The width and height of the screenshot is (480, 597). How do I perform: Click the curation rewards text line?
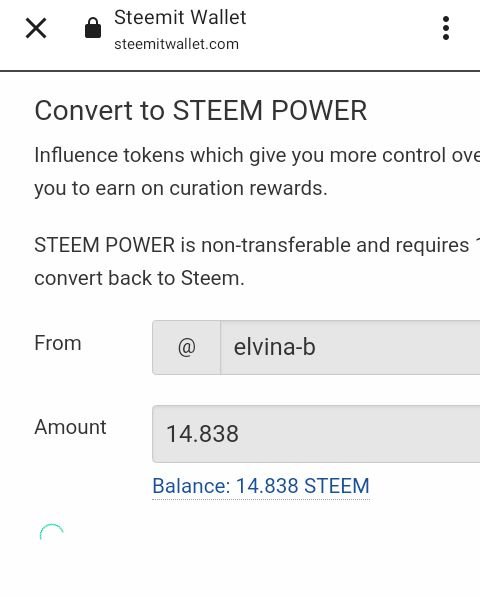pyautogui.click(x=181, y=188)
